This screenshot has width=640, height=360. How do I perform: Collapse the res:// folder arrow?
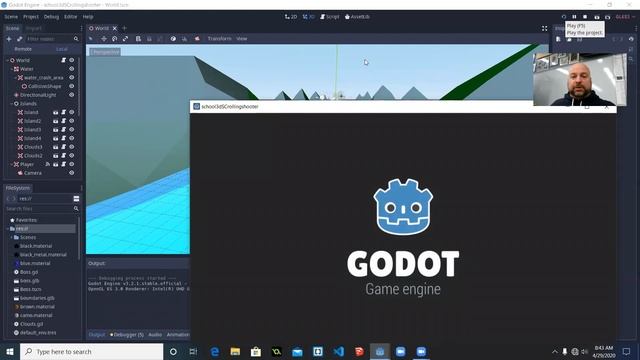7,229
